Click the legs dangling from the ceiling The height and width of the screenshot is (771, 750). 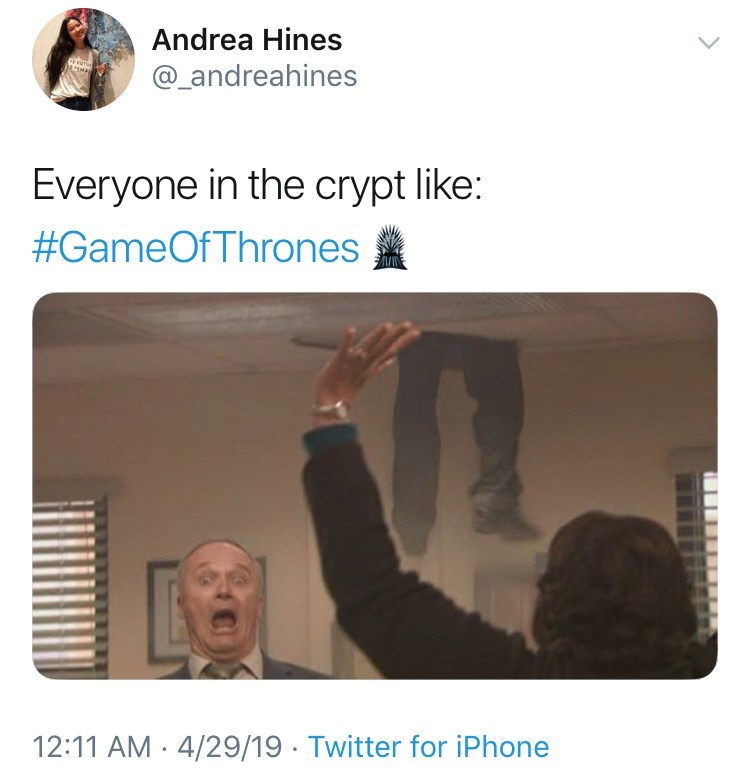point(460,440)
